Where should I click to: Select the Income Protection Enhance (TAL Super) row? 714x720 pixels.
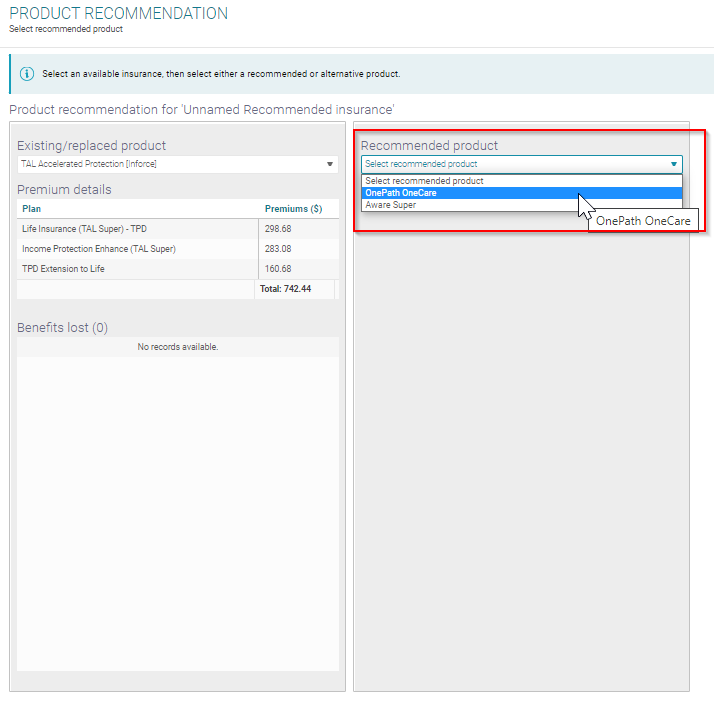click(178, 249)
